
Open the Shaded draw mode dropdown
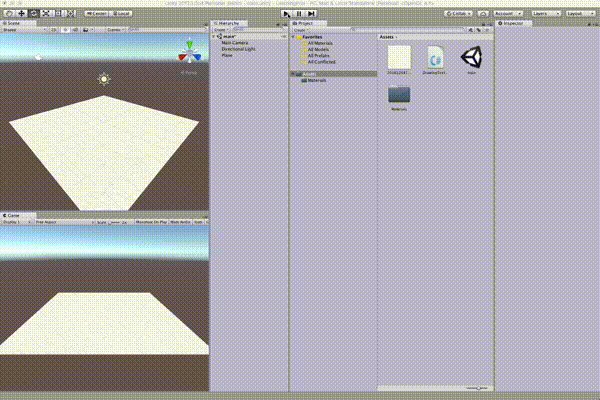coord(24,29)
